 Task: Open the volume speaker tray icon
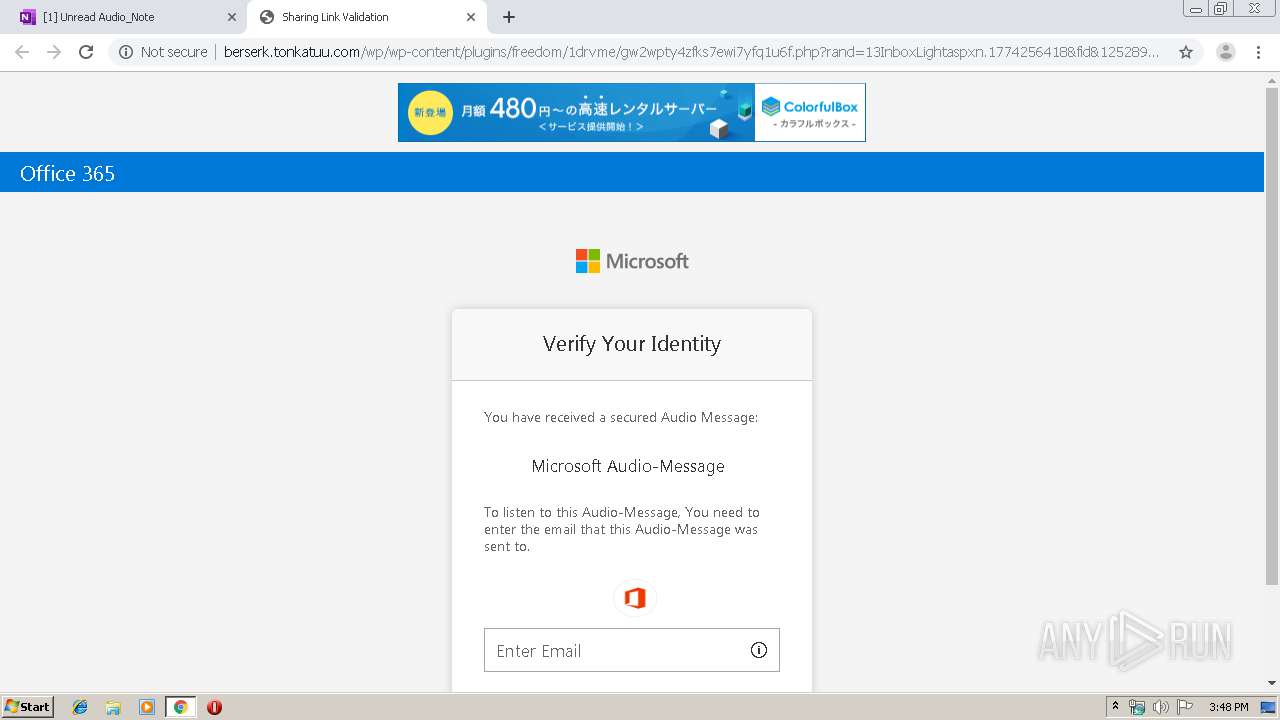(x=1160, y=707)
